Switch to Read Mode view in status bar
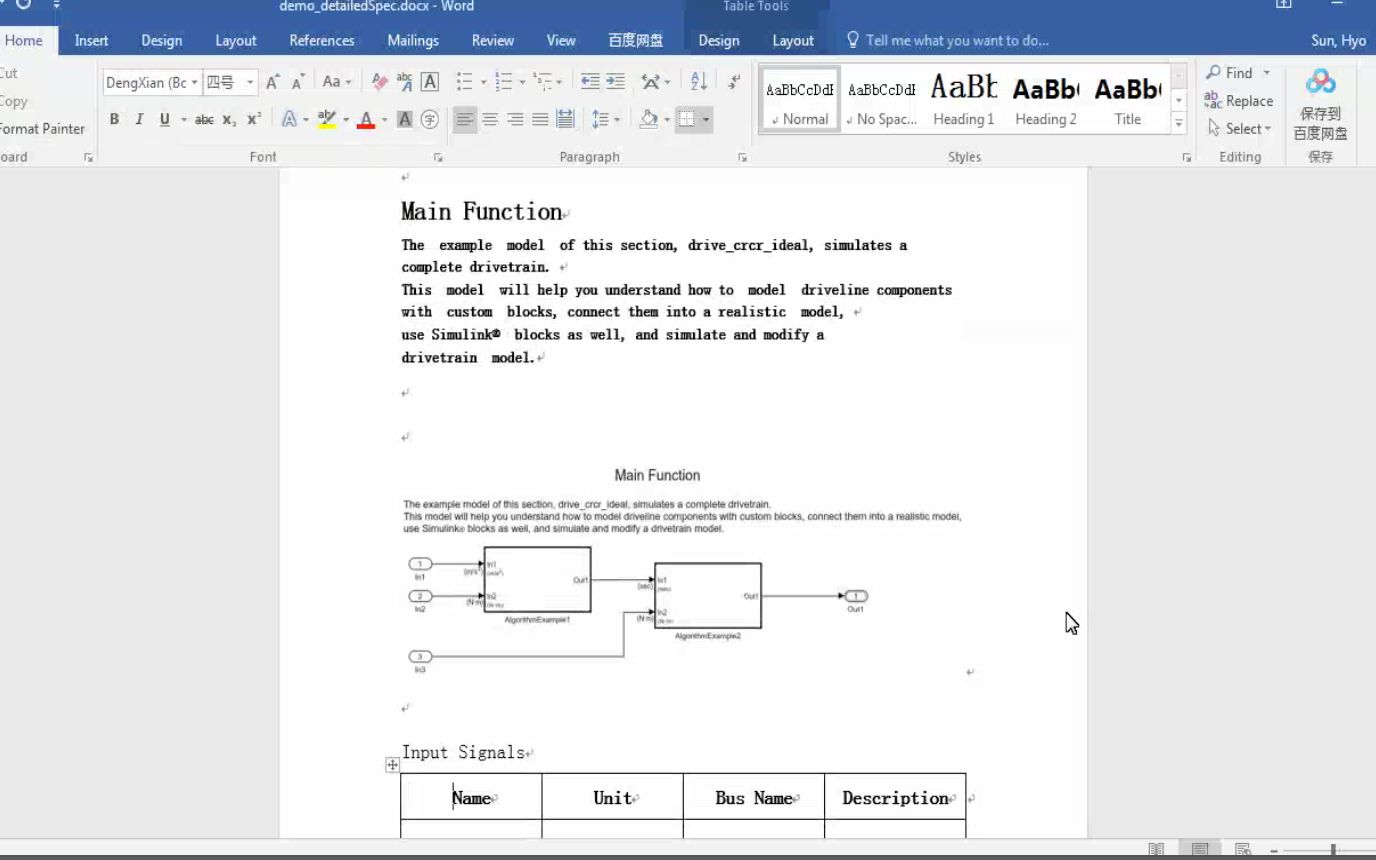 (1156, 849)
